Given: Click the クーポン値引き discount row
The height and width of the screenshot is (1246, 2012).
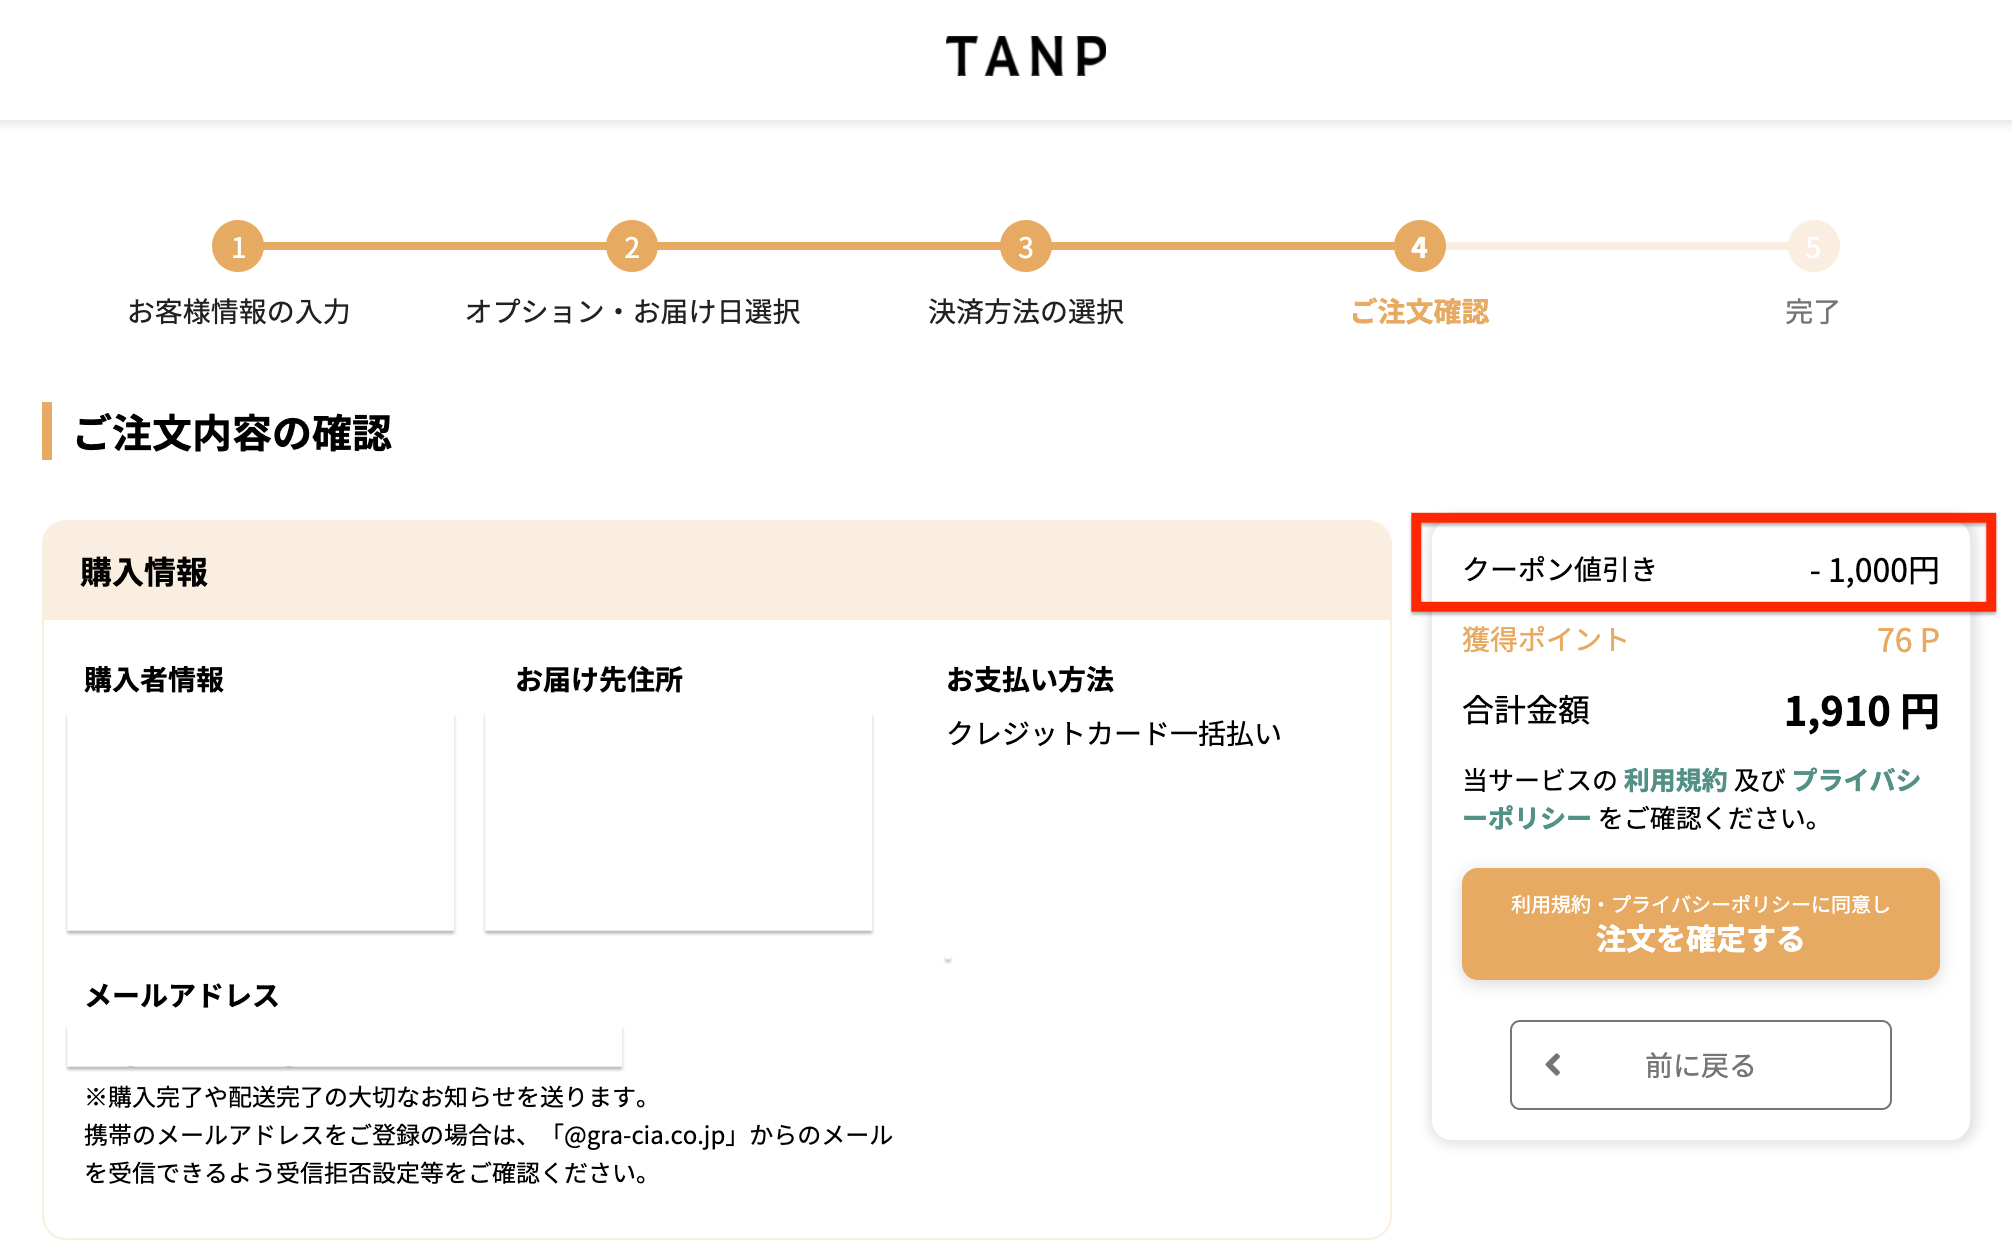Looking at the screenshot, I should tap(1700, 570).
